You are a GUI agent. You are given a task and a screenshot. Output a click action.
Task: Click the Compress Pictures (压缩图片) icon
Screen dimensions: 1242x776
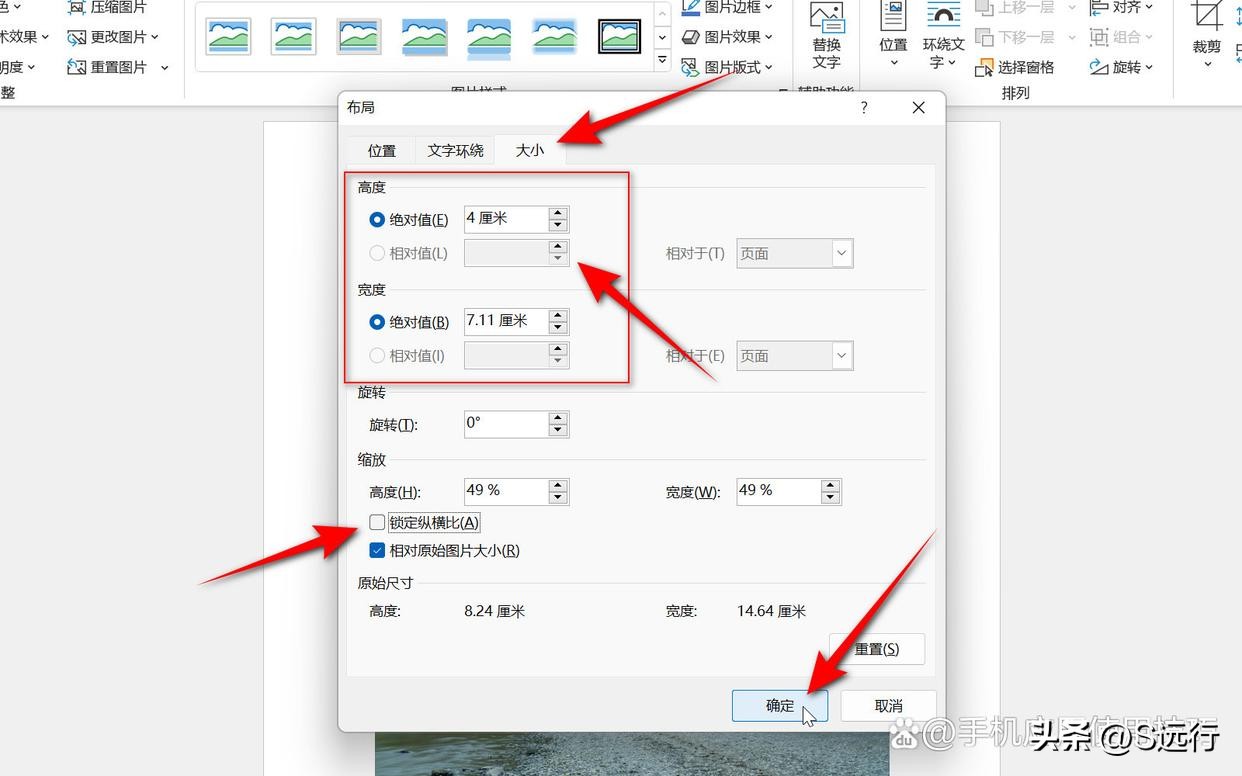[76, 7]
